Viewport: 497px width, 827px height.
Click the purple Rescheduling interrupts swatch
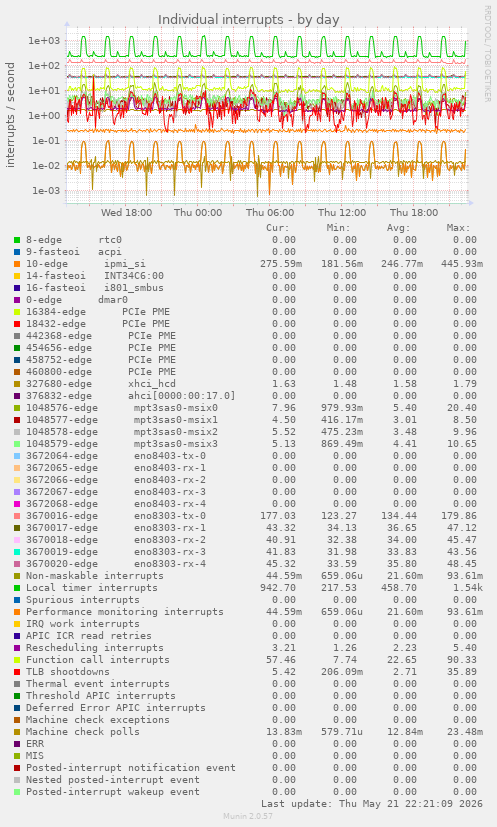pyautogui.click(x=17, y=648)
